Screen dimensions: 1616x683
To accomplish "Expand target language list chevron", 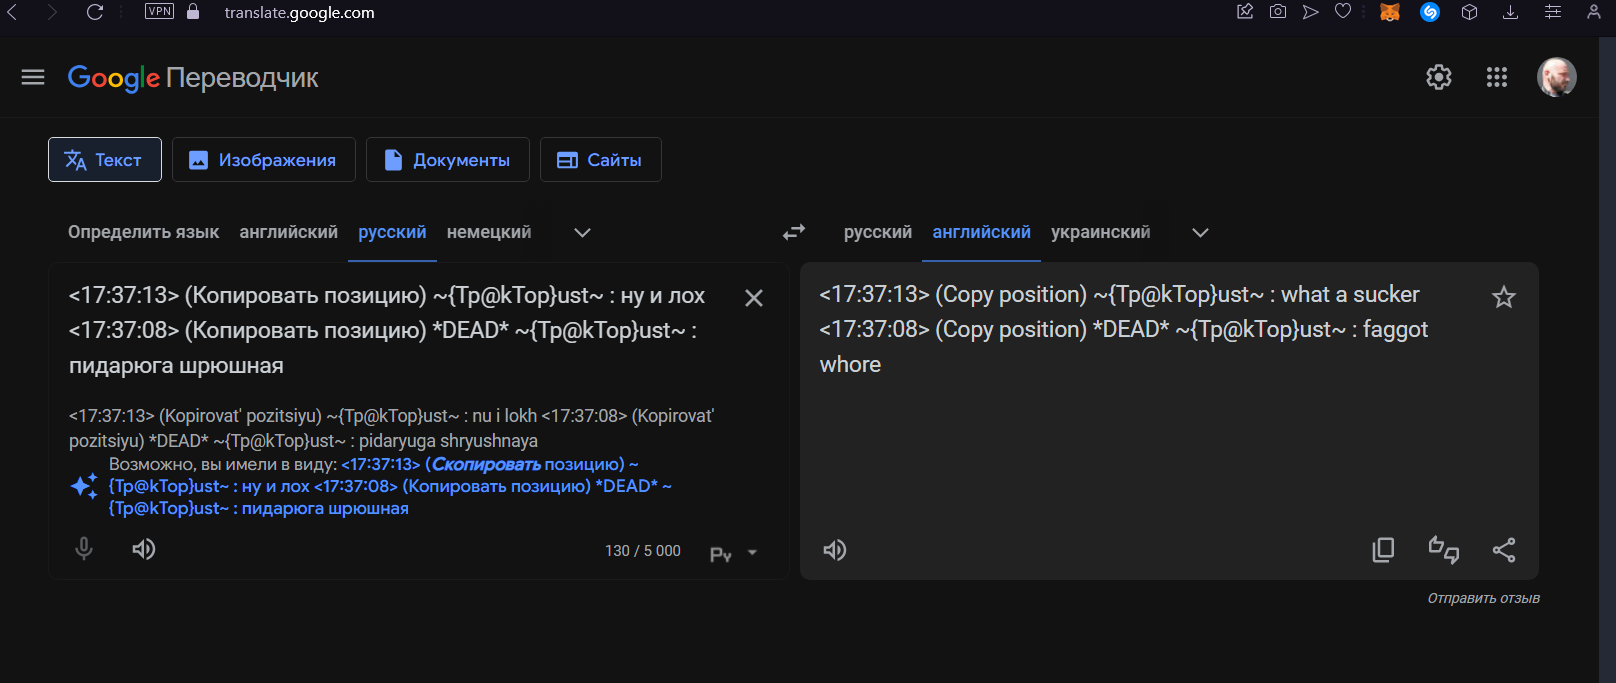I will [x=1200, y=233].
